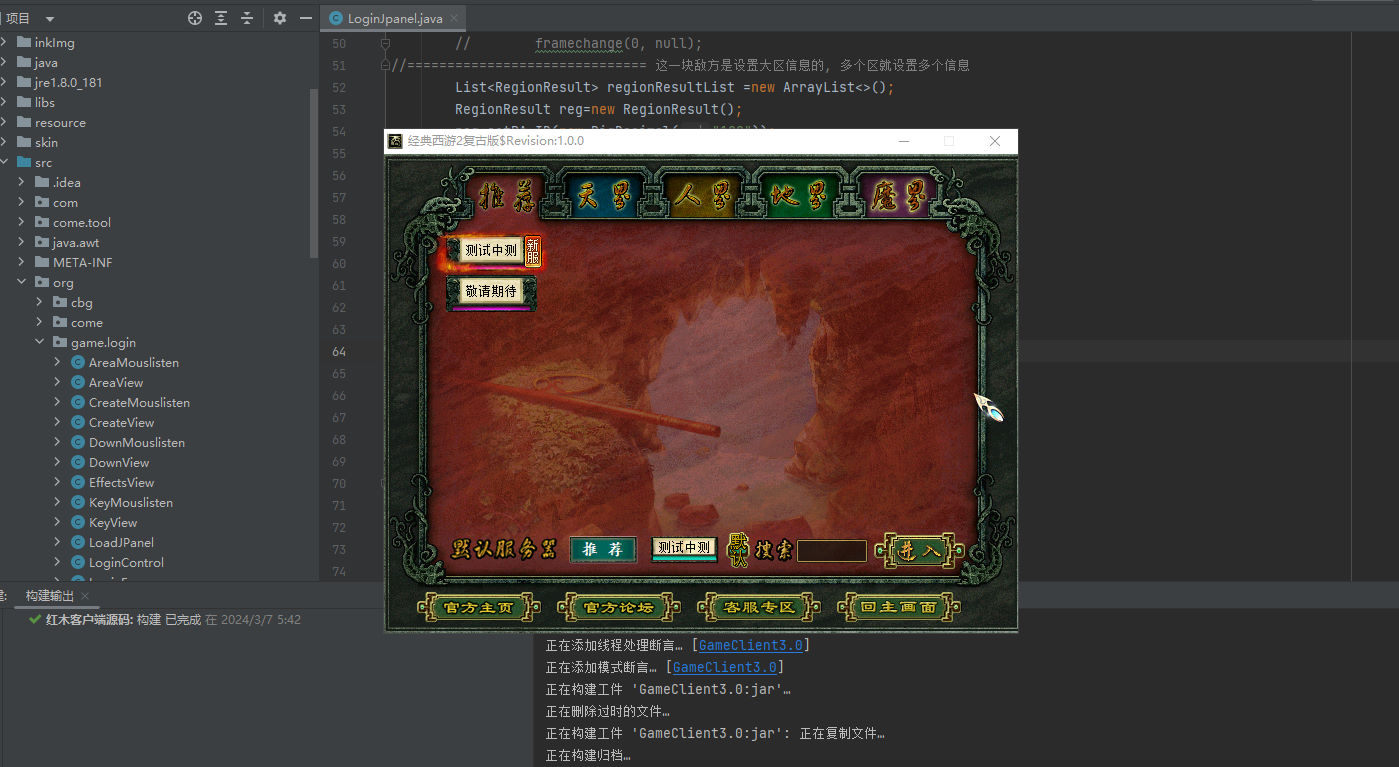1399x767 pixels.
Task: Collapse the game.login package
Action: (x=40, y=342)
